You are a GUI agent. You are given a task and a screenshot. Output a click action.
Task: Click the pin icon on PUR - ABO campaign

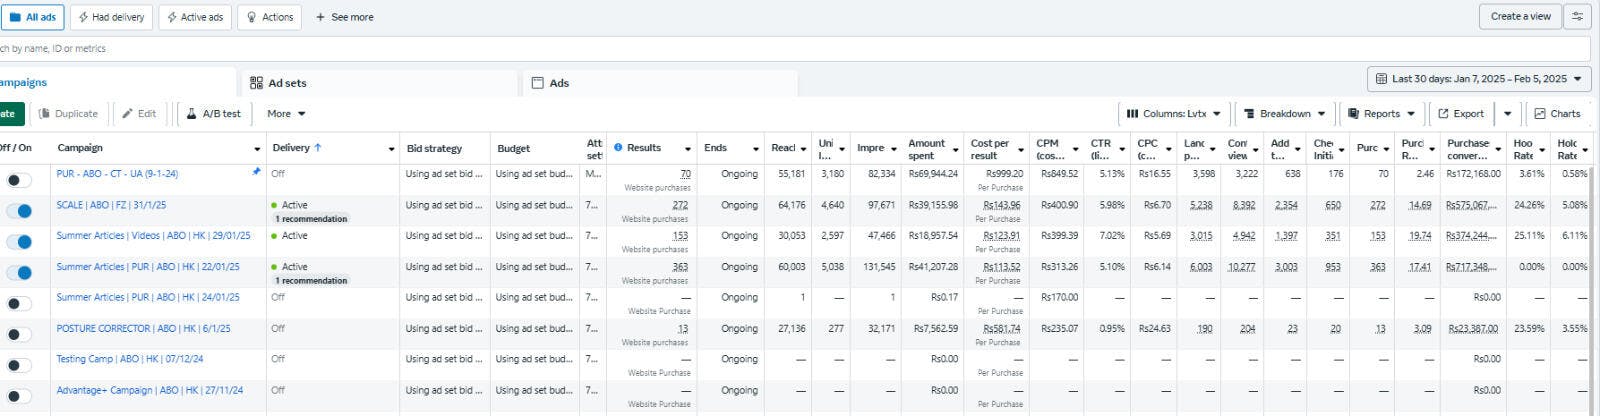(256, 172)
